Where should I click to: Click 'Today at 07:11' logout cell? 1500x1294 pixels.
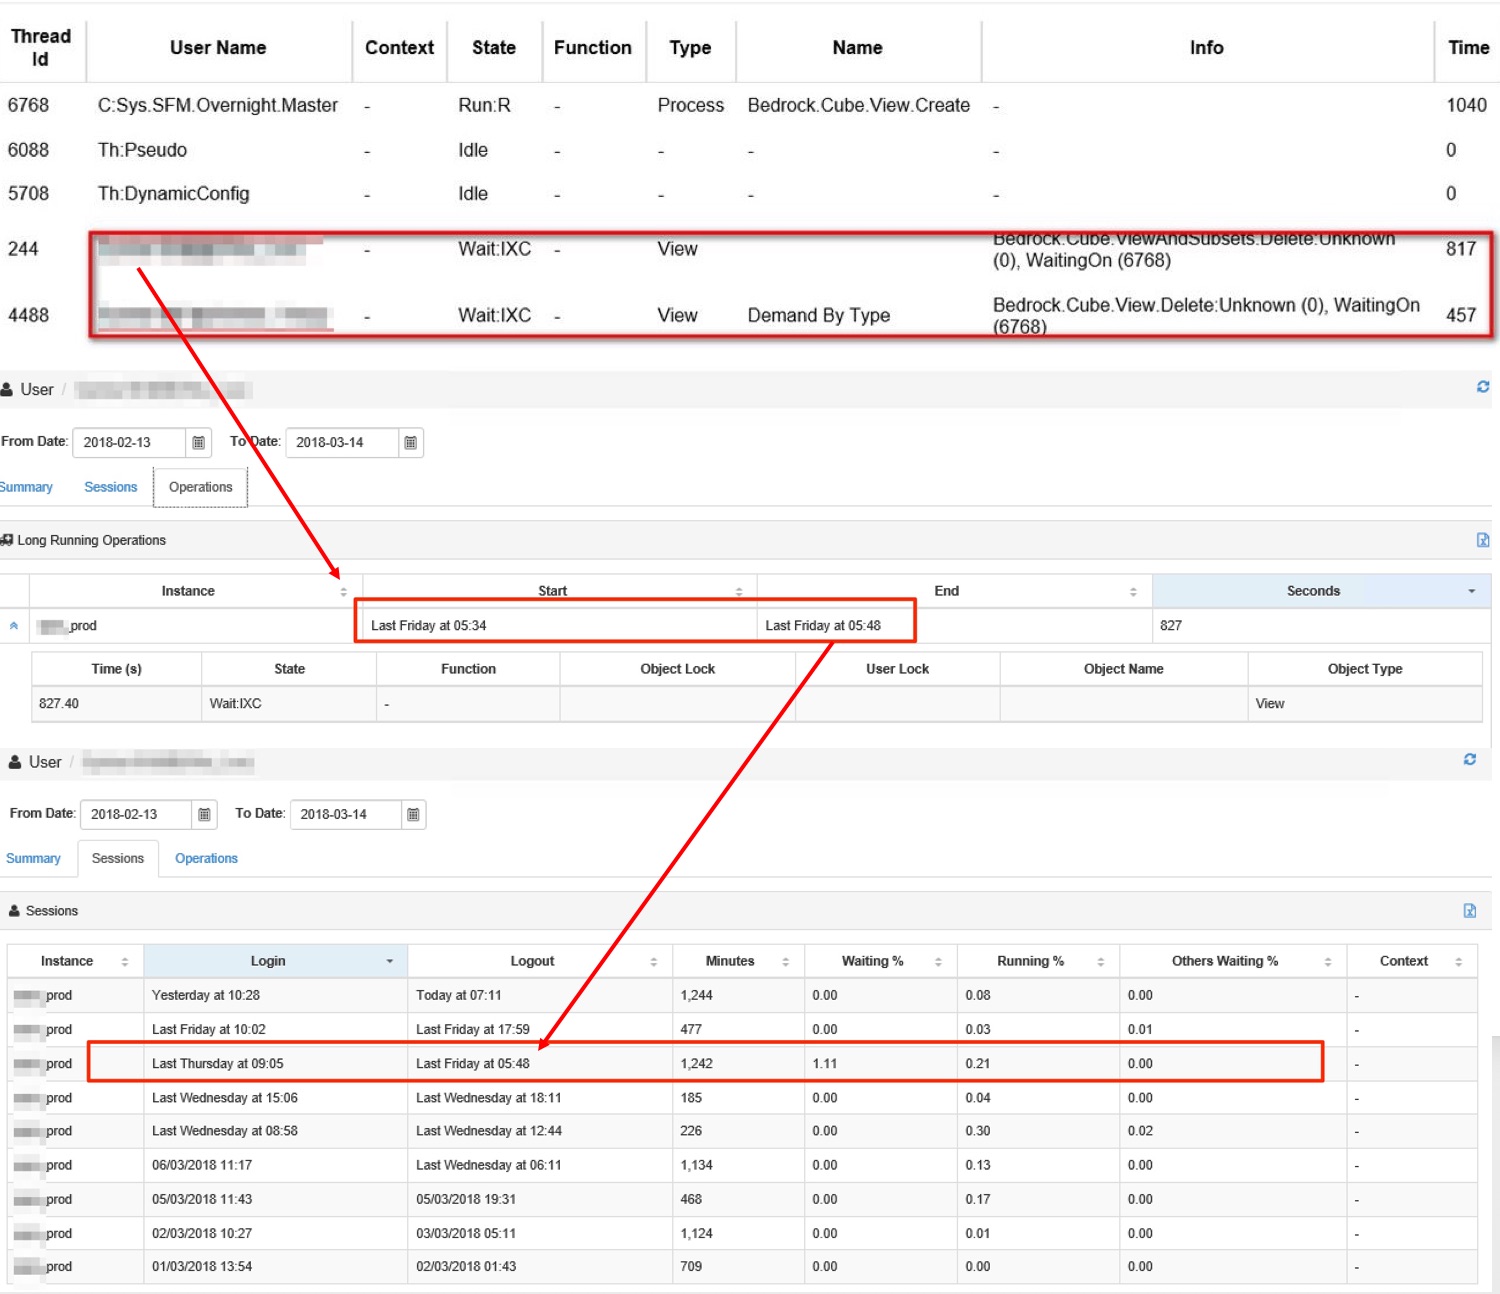coord(459,995)
